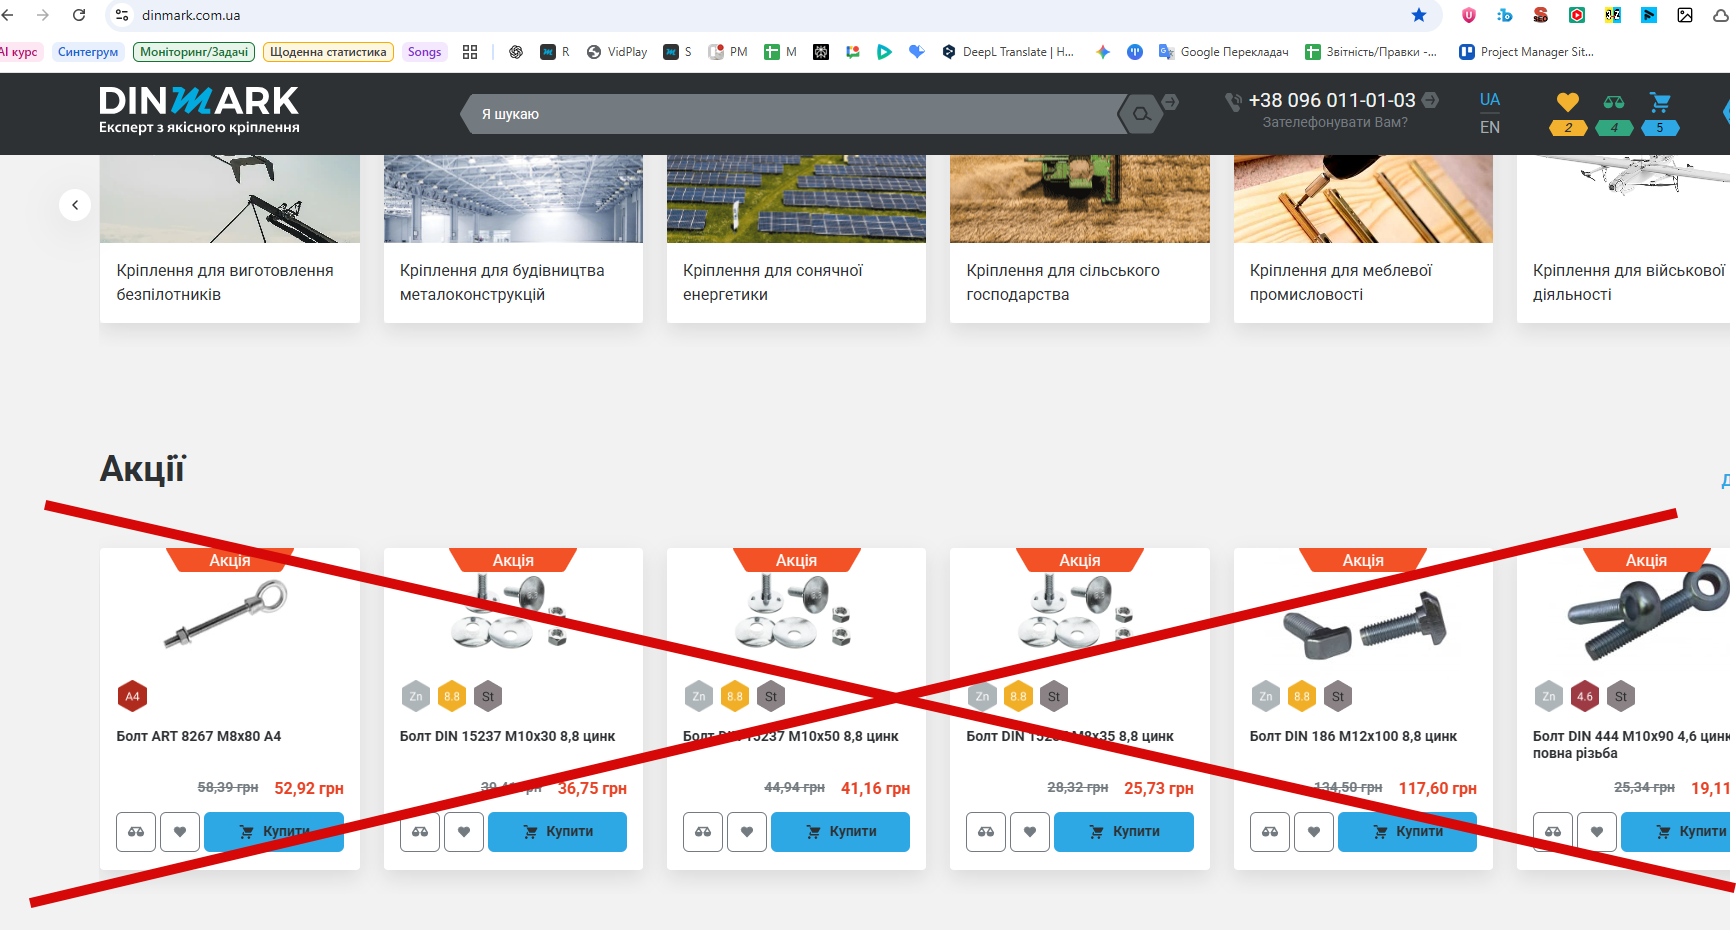Image resolution: width=1736 pixels, height=930 pixels.
Task: Open the favorites heart icon in header
Action: click(1567, 102)
